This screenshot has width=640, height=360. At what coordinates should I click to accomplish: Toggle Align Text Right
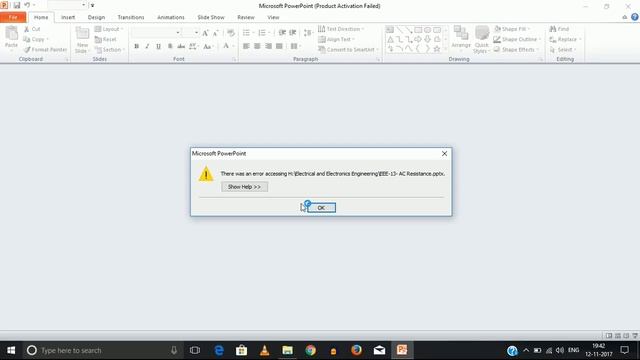268,46
